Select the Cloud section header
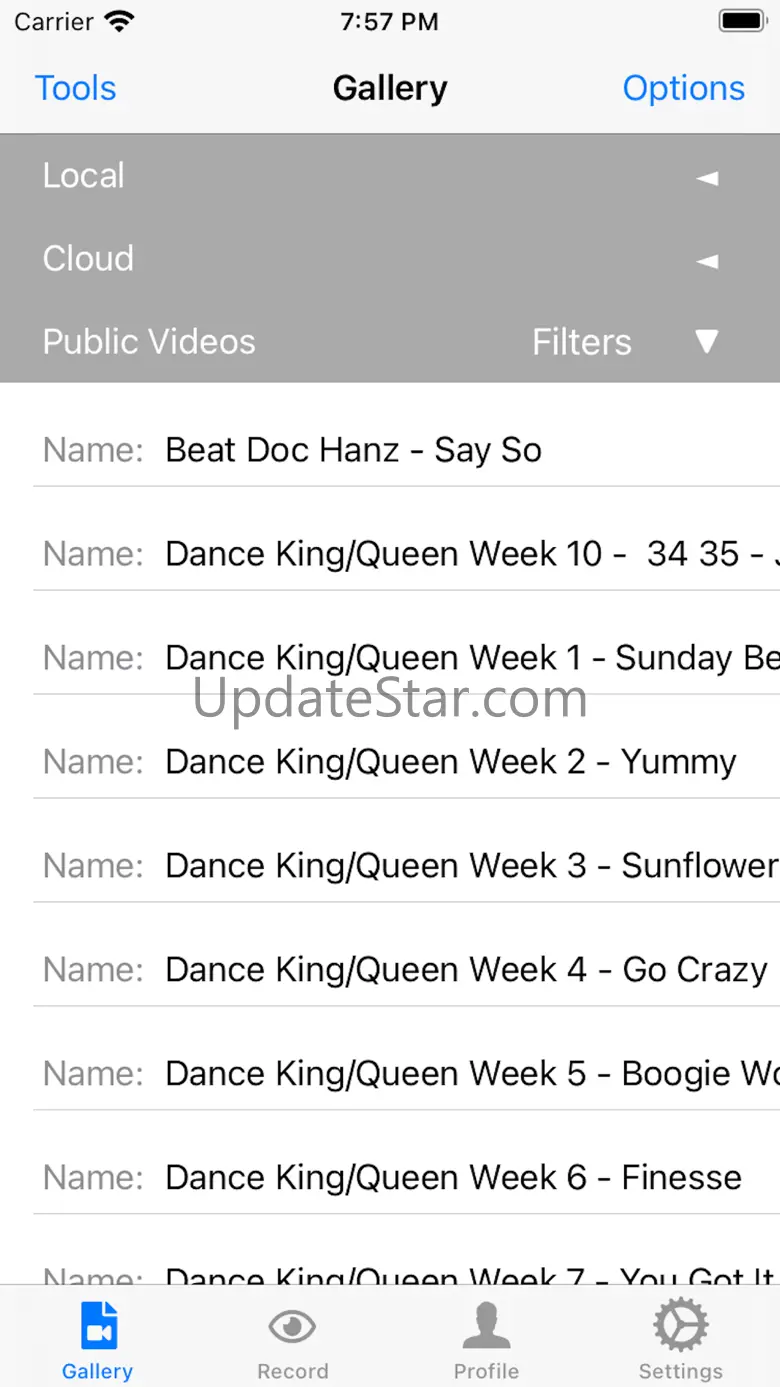780x1387 pixels. pyautogui.click(x=88, y=259)
